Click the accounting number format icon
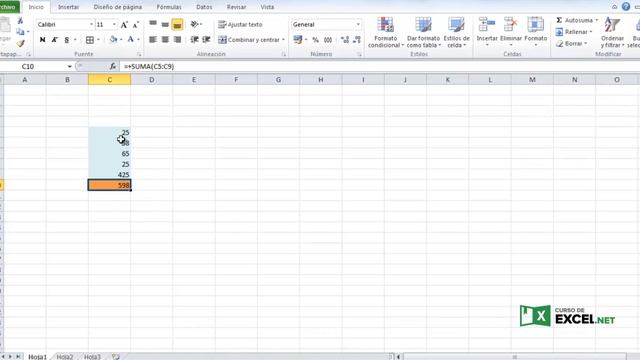 click(x=298, y=40)
